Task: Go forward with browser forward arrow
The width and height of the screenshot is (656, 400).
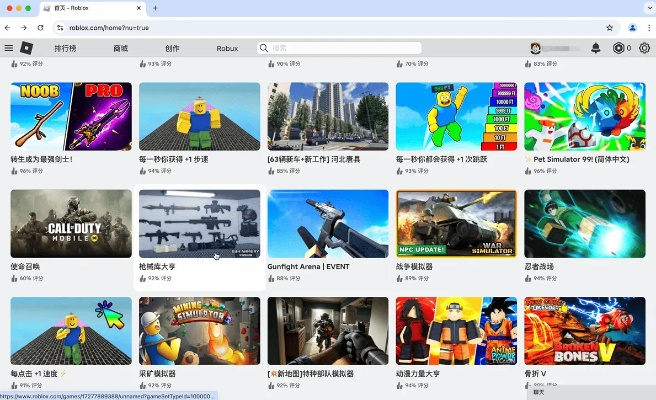Action: click(x=24, y=28)
